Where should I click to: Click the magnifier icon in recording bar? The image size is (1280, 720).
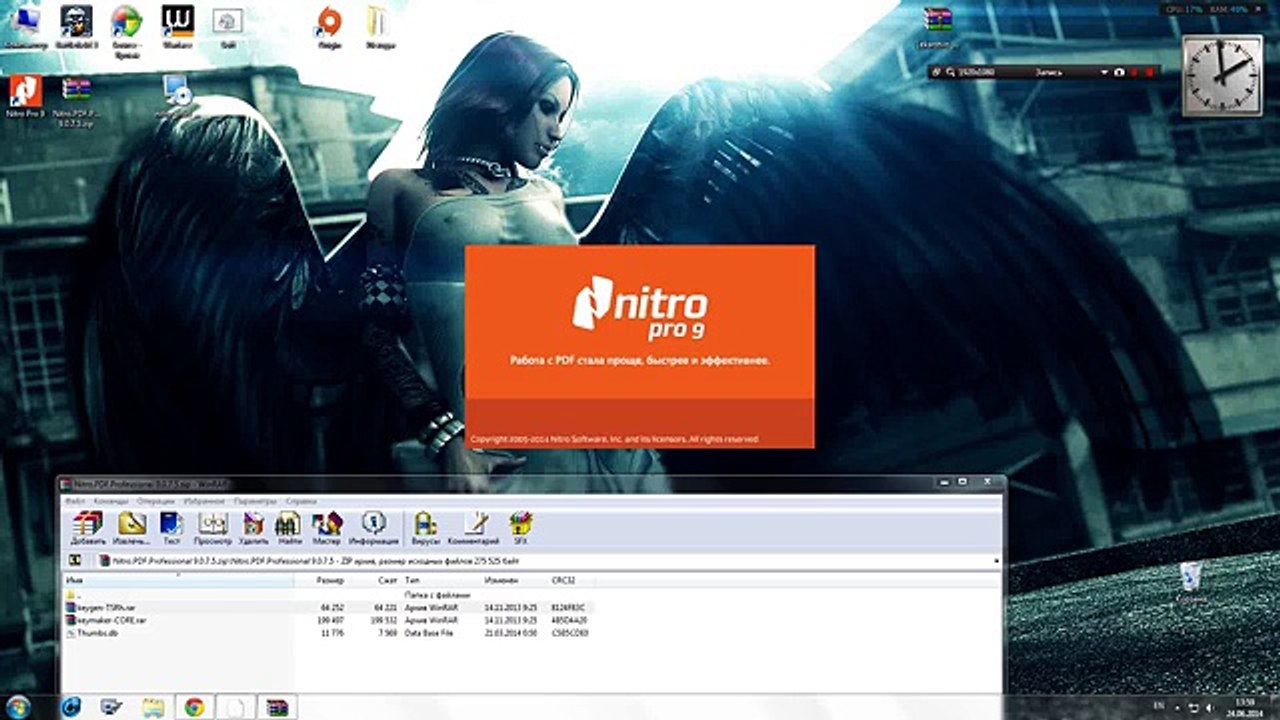pos(949,72)
